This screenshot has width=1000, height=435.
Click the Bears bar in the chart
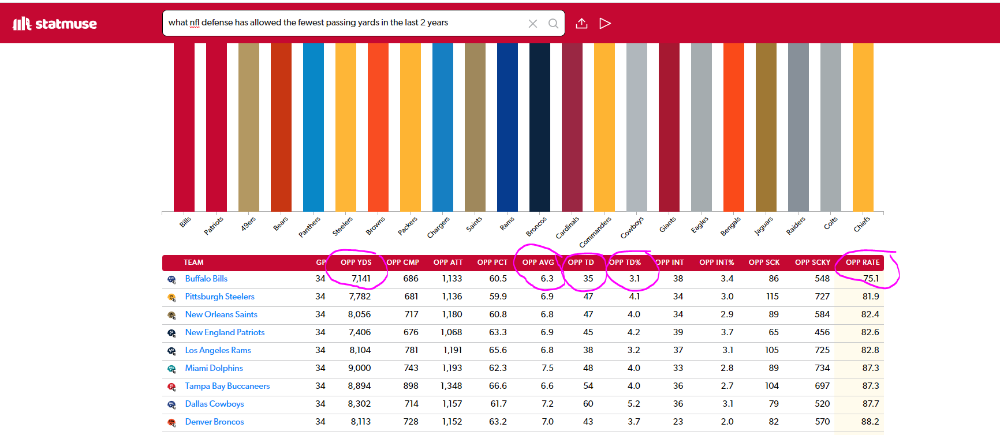[281, 127]
